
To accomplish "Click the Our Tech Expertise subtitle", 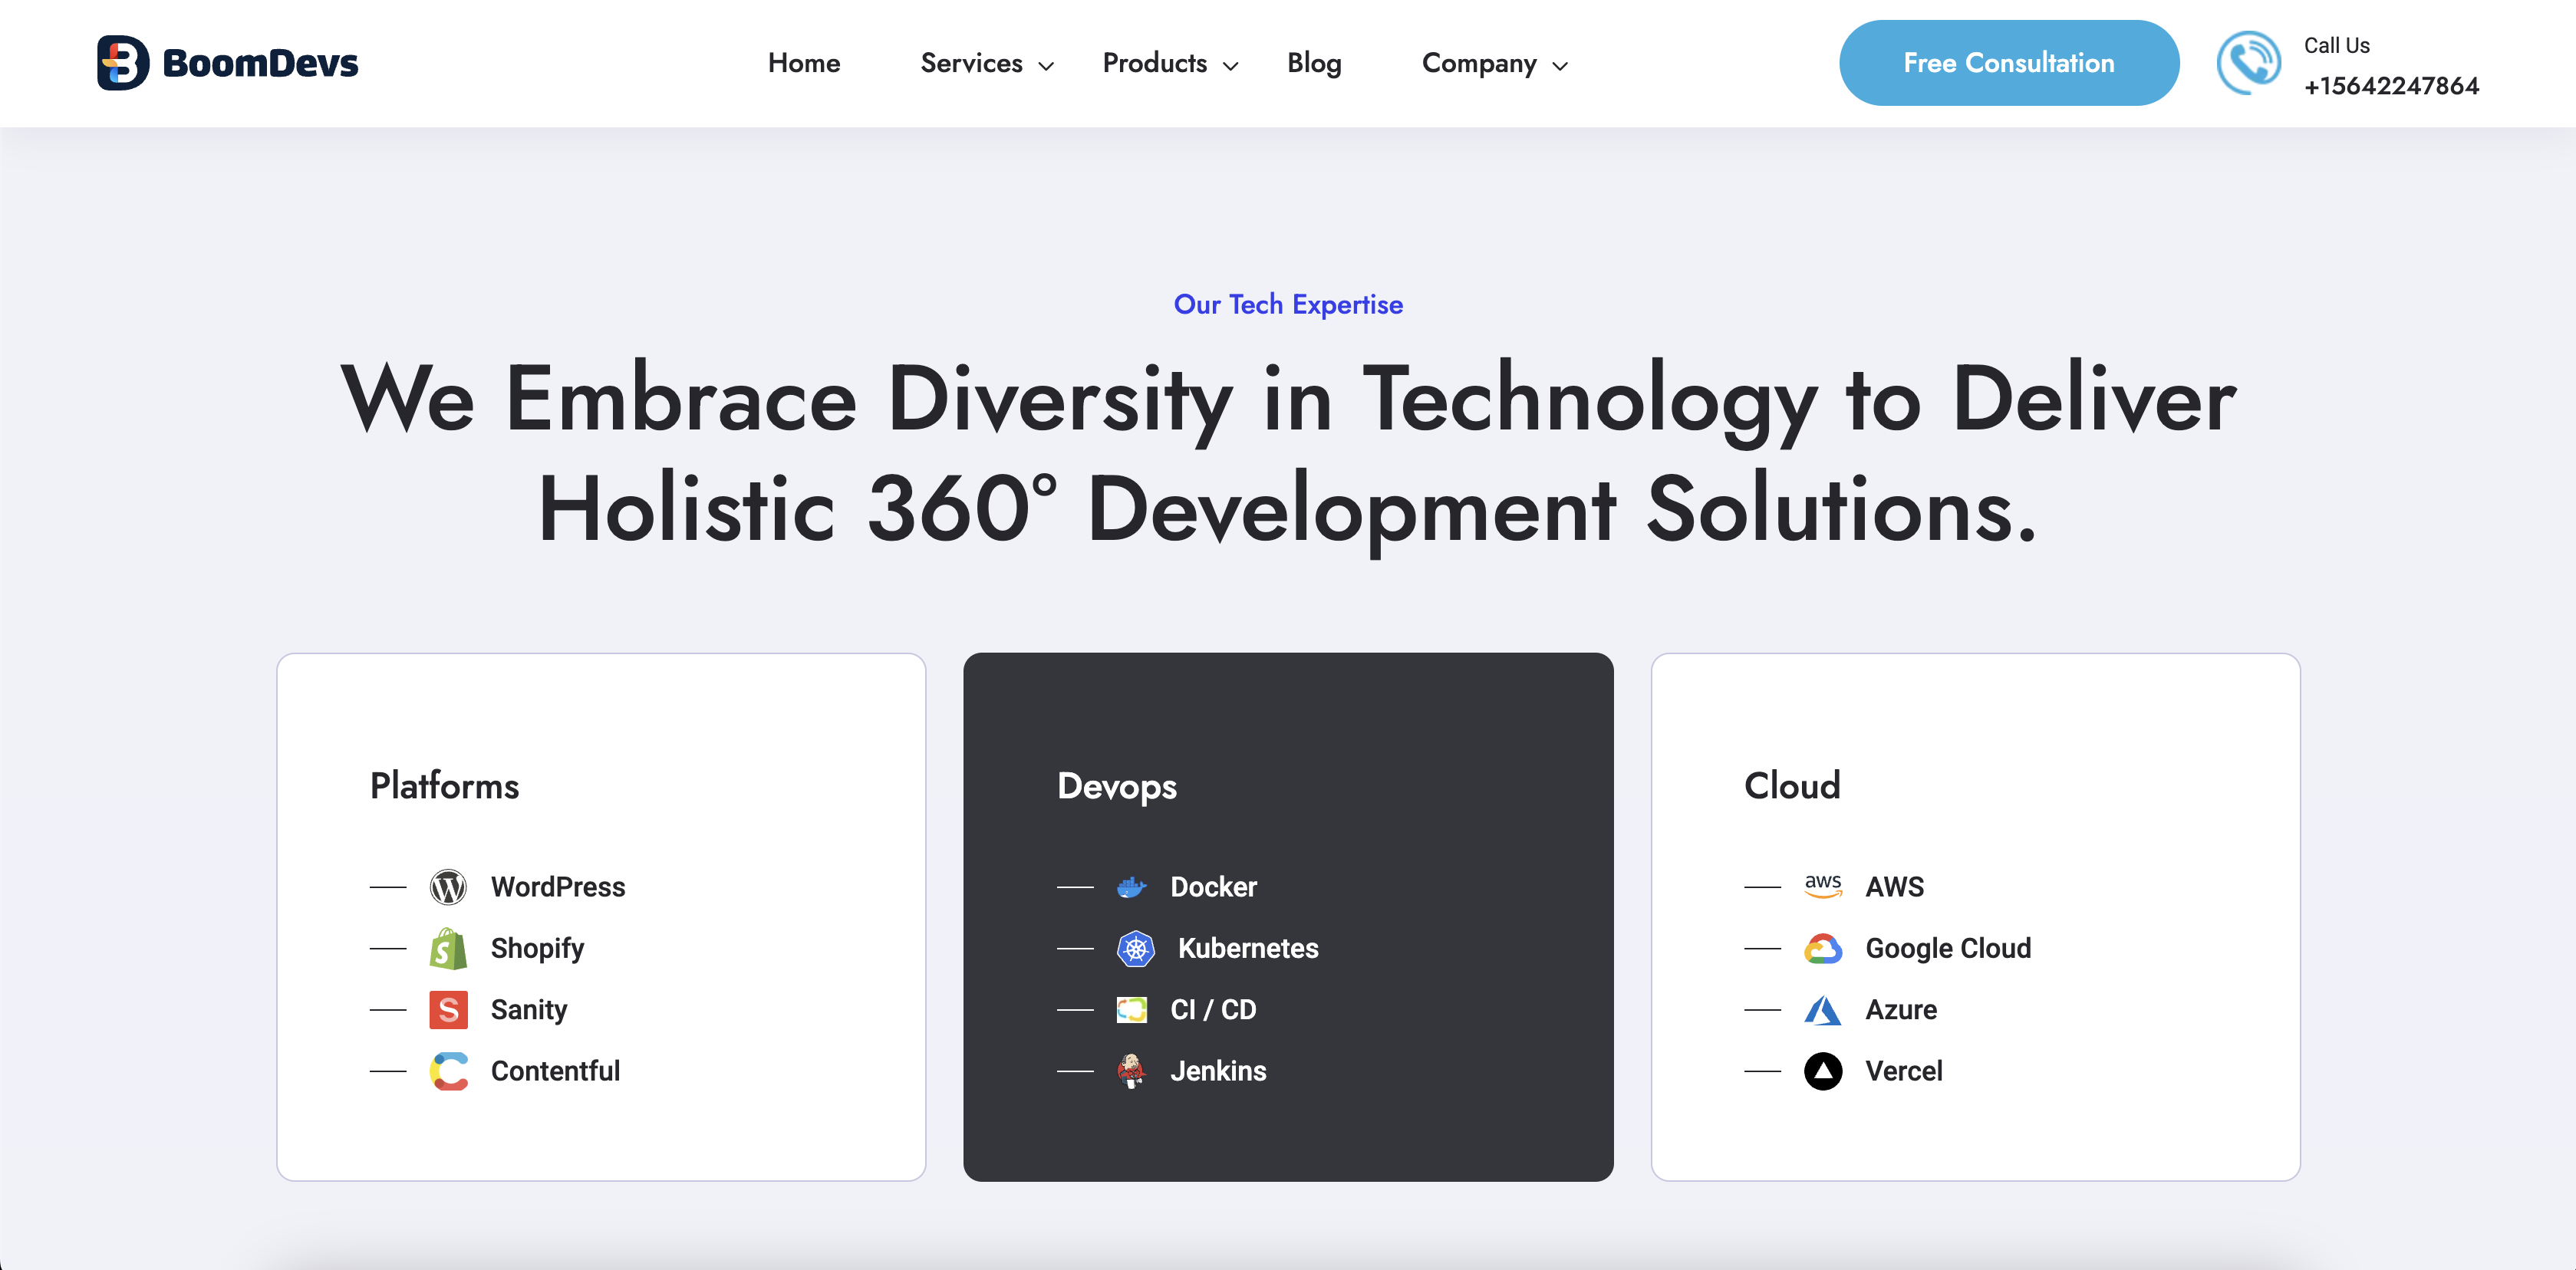I will tap(1288, 304).
